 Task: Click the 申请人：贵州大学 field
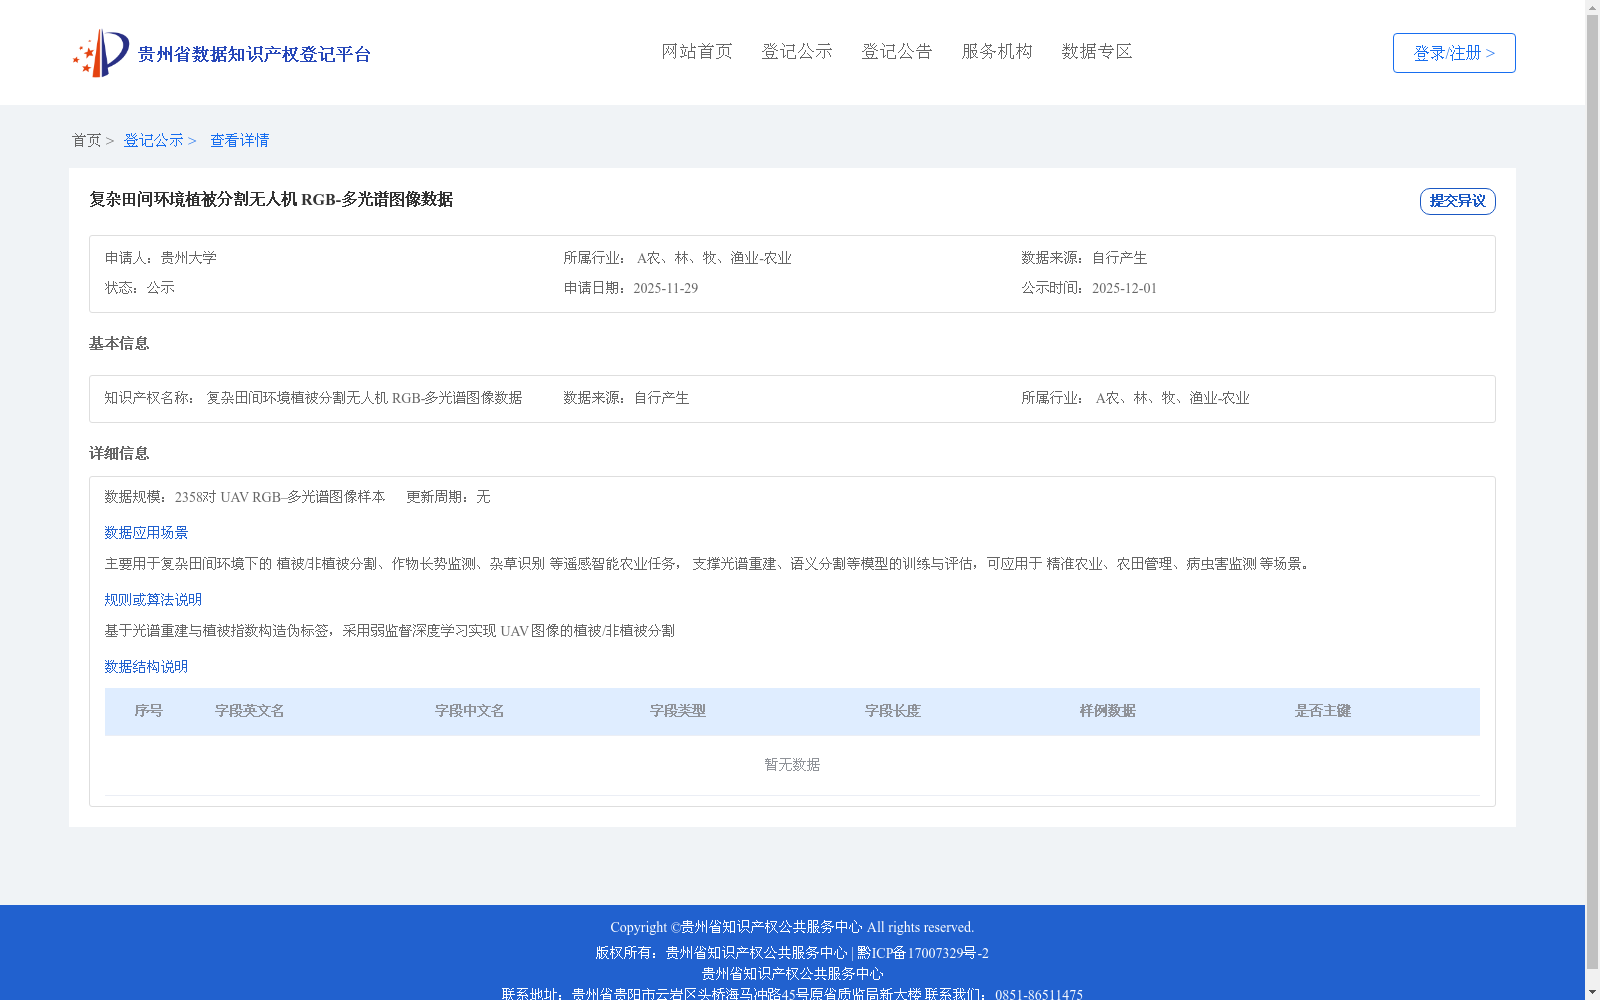click(x=160, y=258)
